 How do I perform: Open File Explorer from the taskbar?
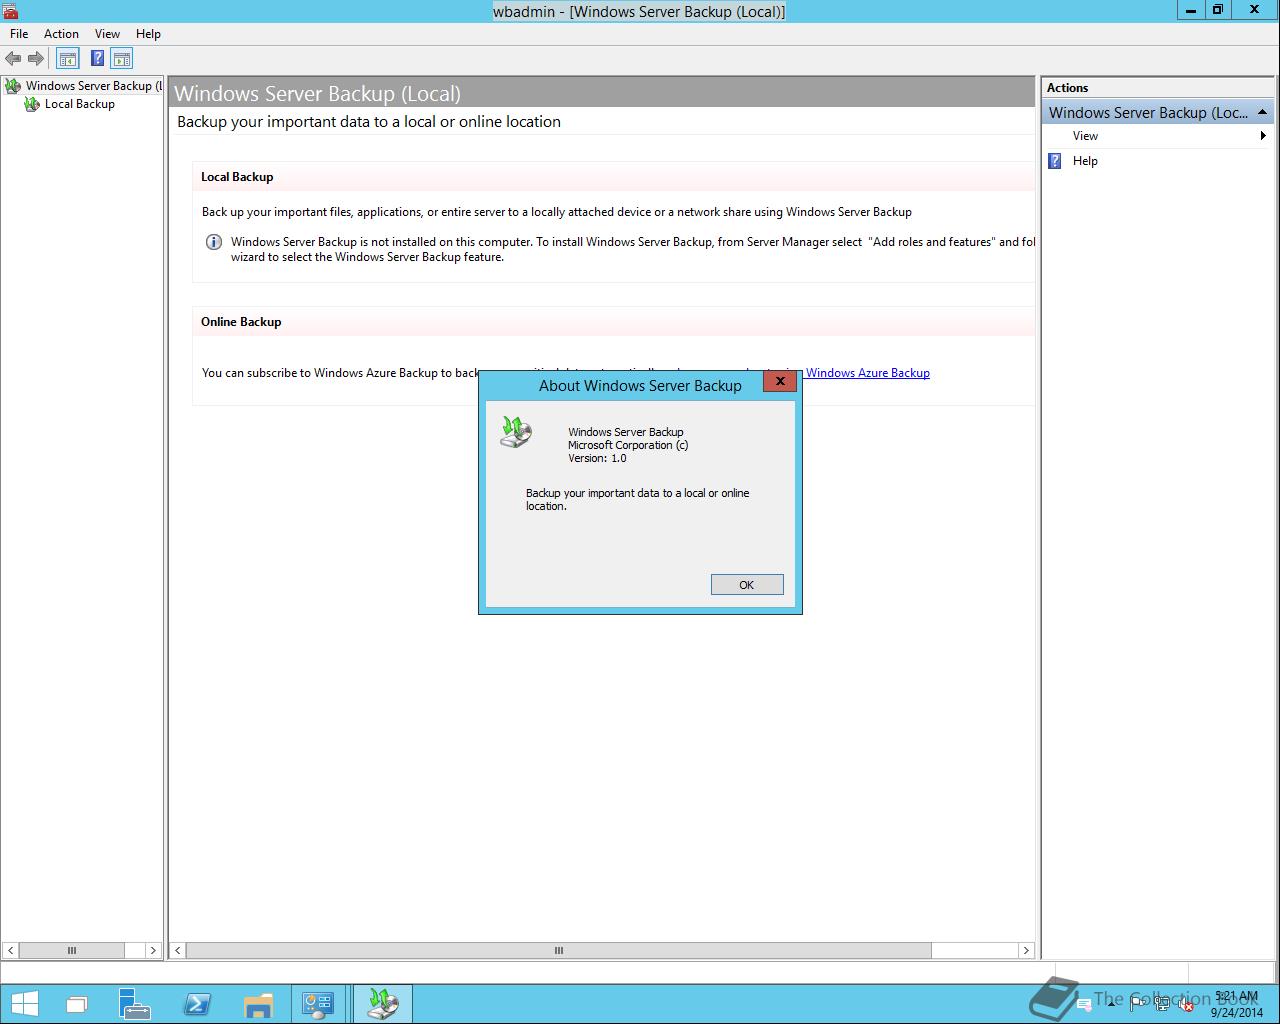point(259,1004)
